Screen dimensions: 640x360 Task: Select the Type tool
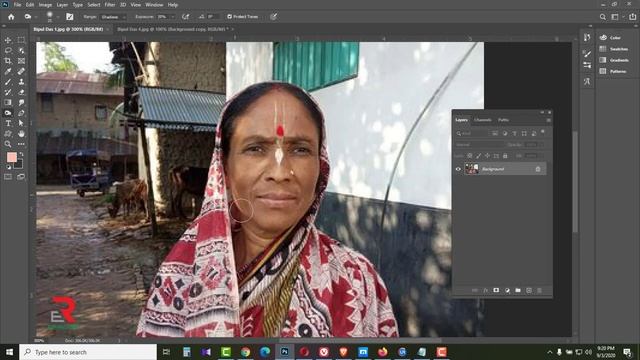point(8,123)
